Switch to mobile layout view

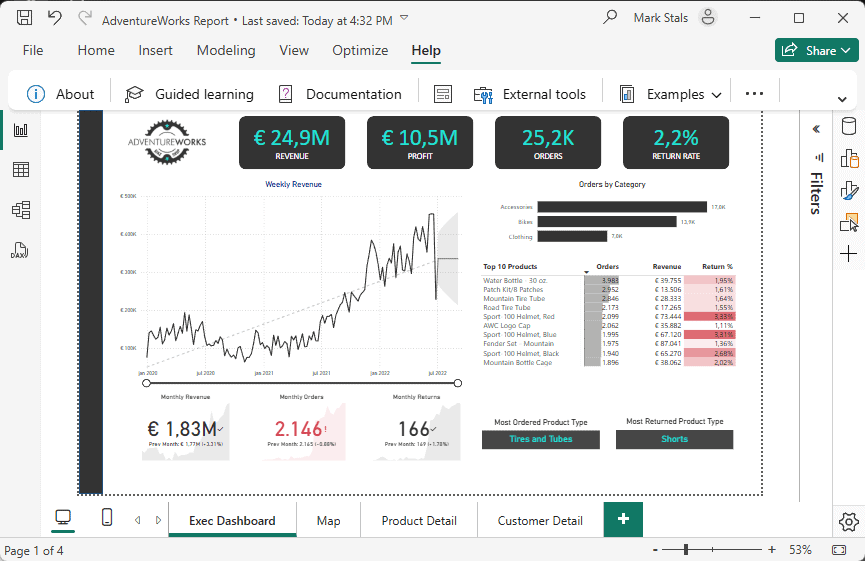[107, 518]
